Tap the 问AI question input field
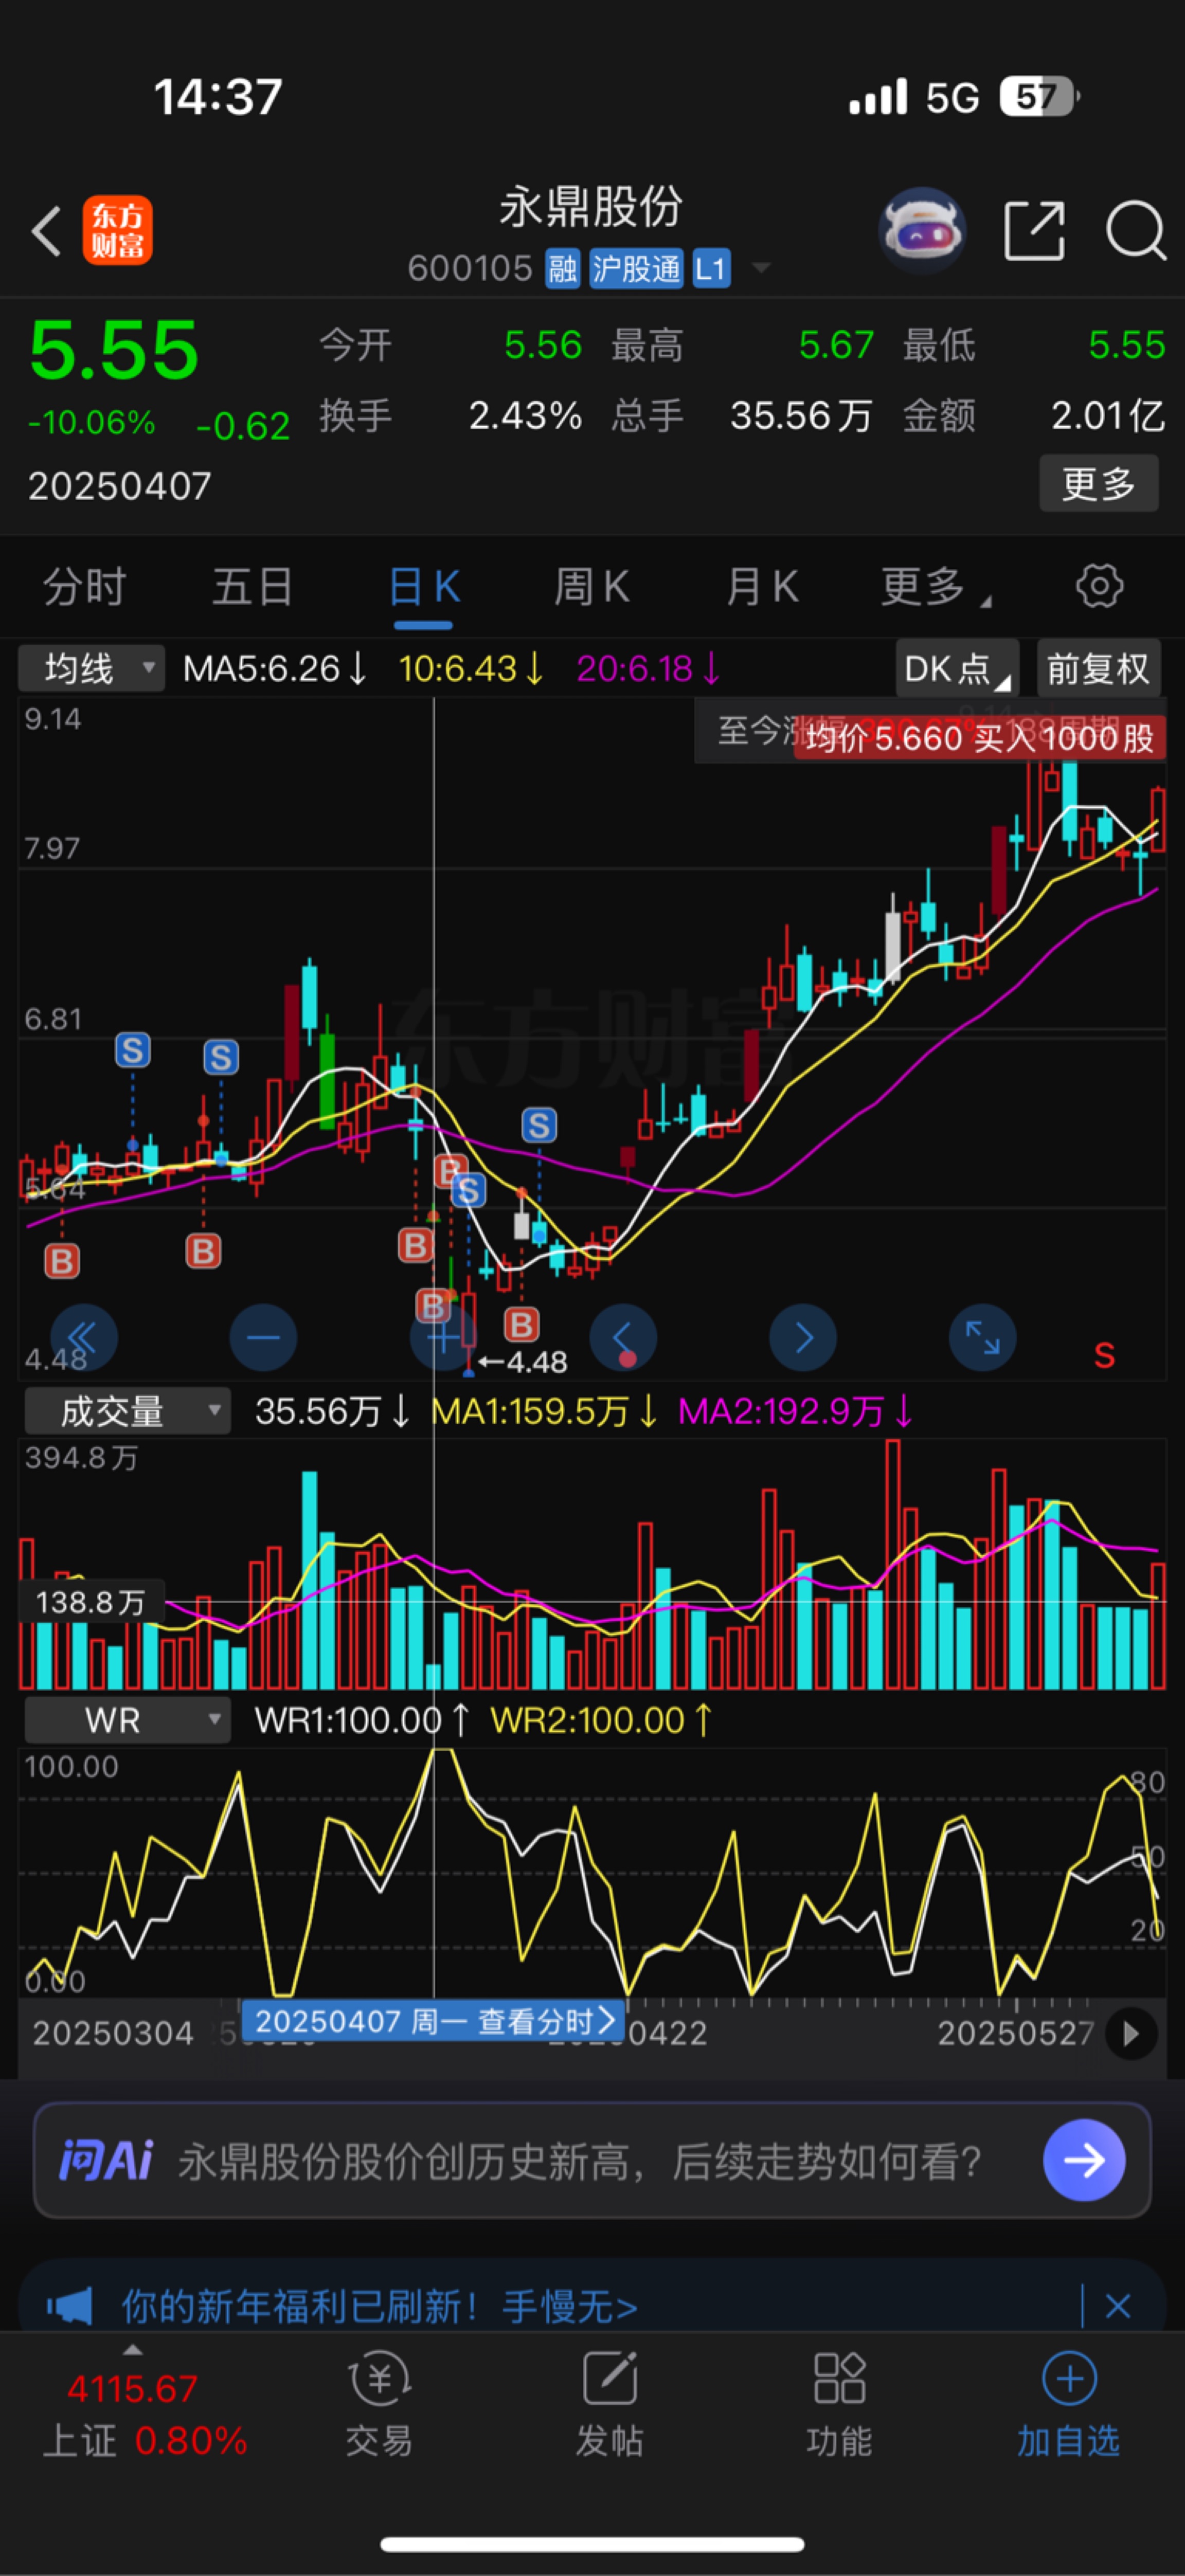The image size is (1185, 2576). tap(580, 2161)
